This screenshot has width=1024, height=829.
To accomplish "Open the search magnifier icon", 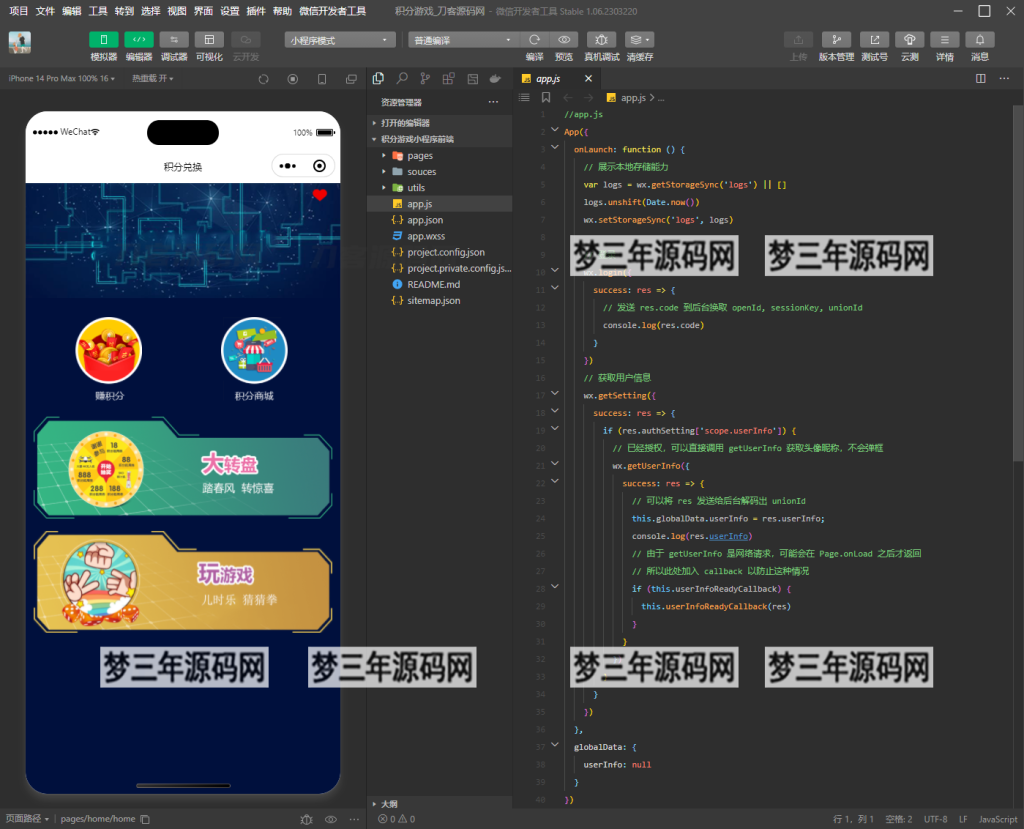I will point(402,78).
